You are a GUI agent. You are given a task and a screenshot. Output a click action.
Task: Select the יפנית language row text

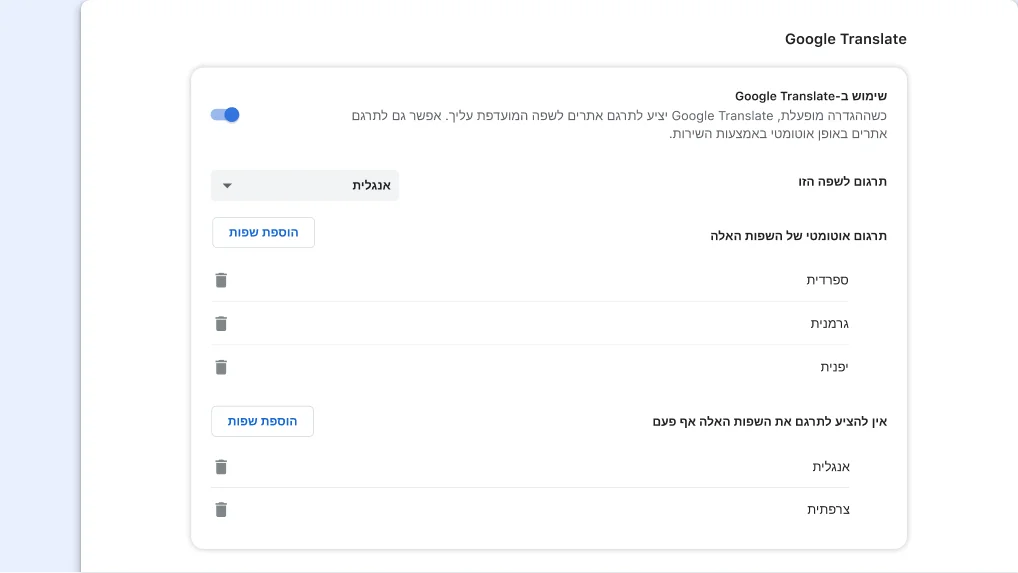pos(834,367)
